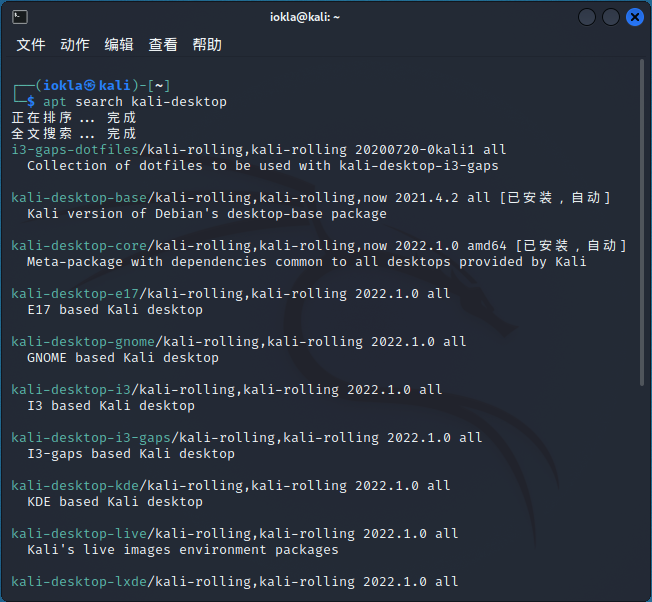Click the terminal icon in title bar
The image size is (652, 602).
20,17
